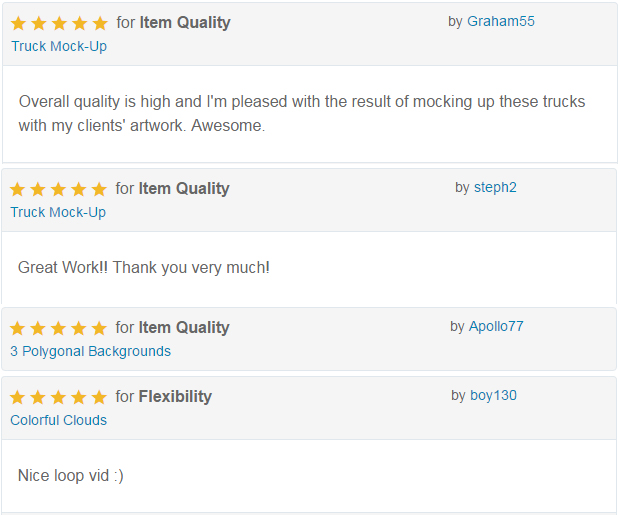Open the Colorful Clouds item

58,420
